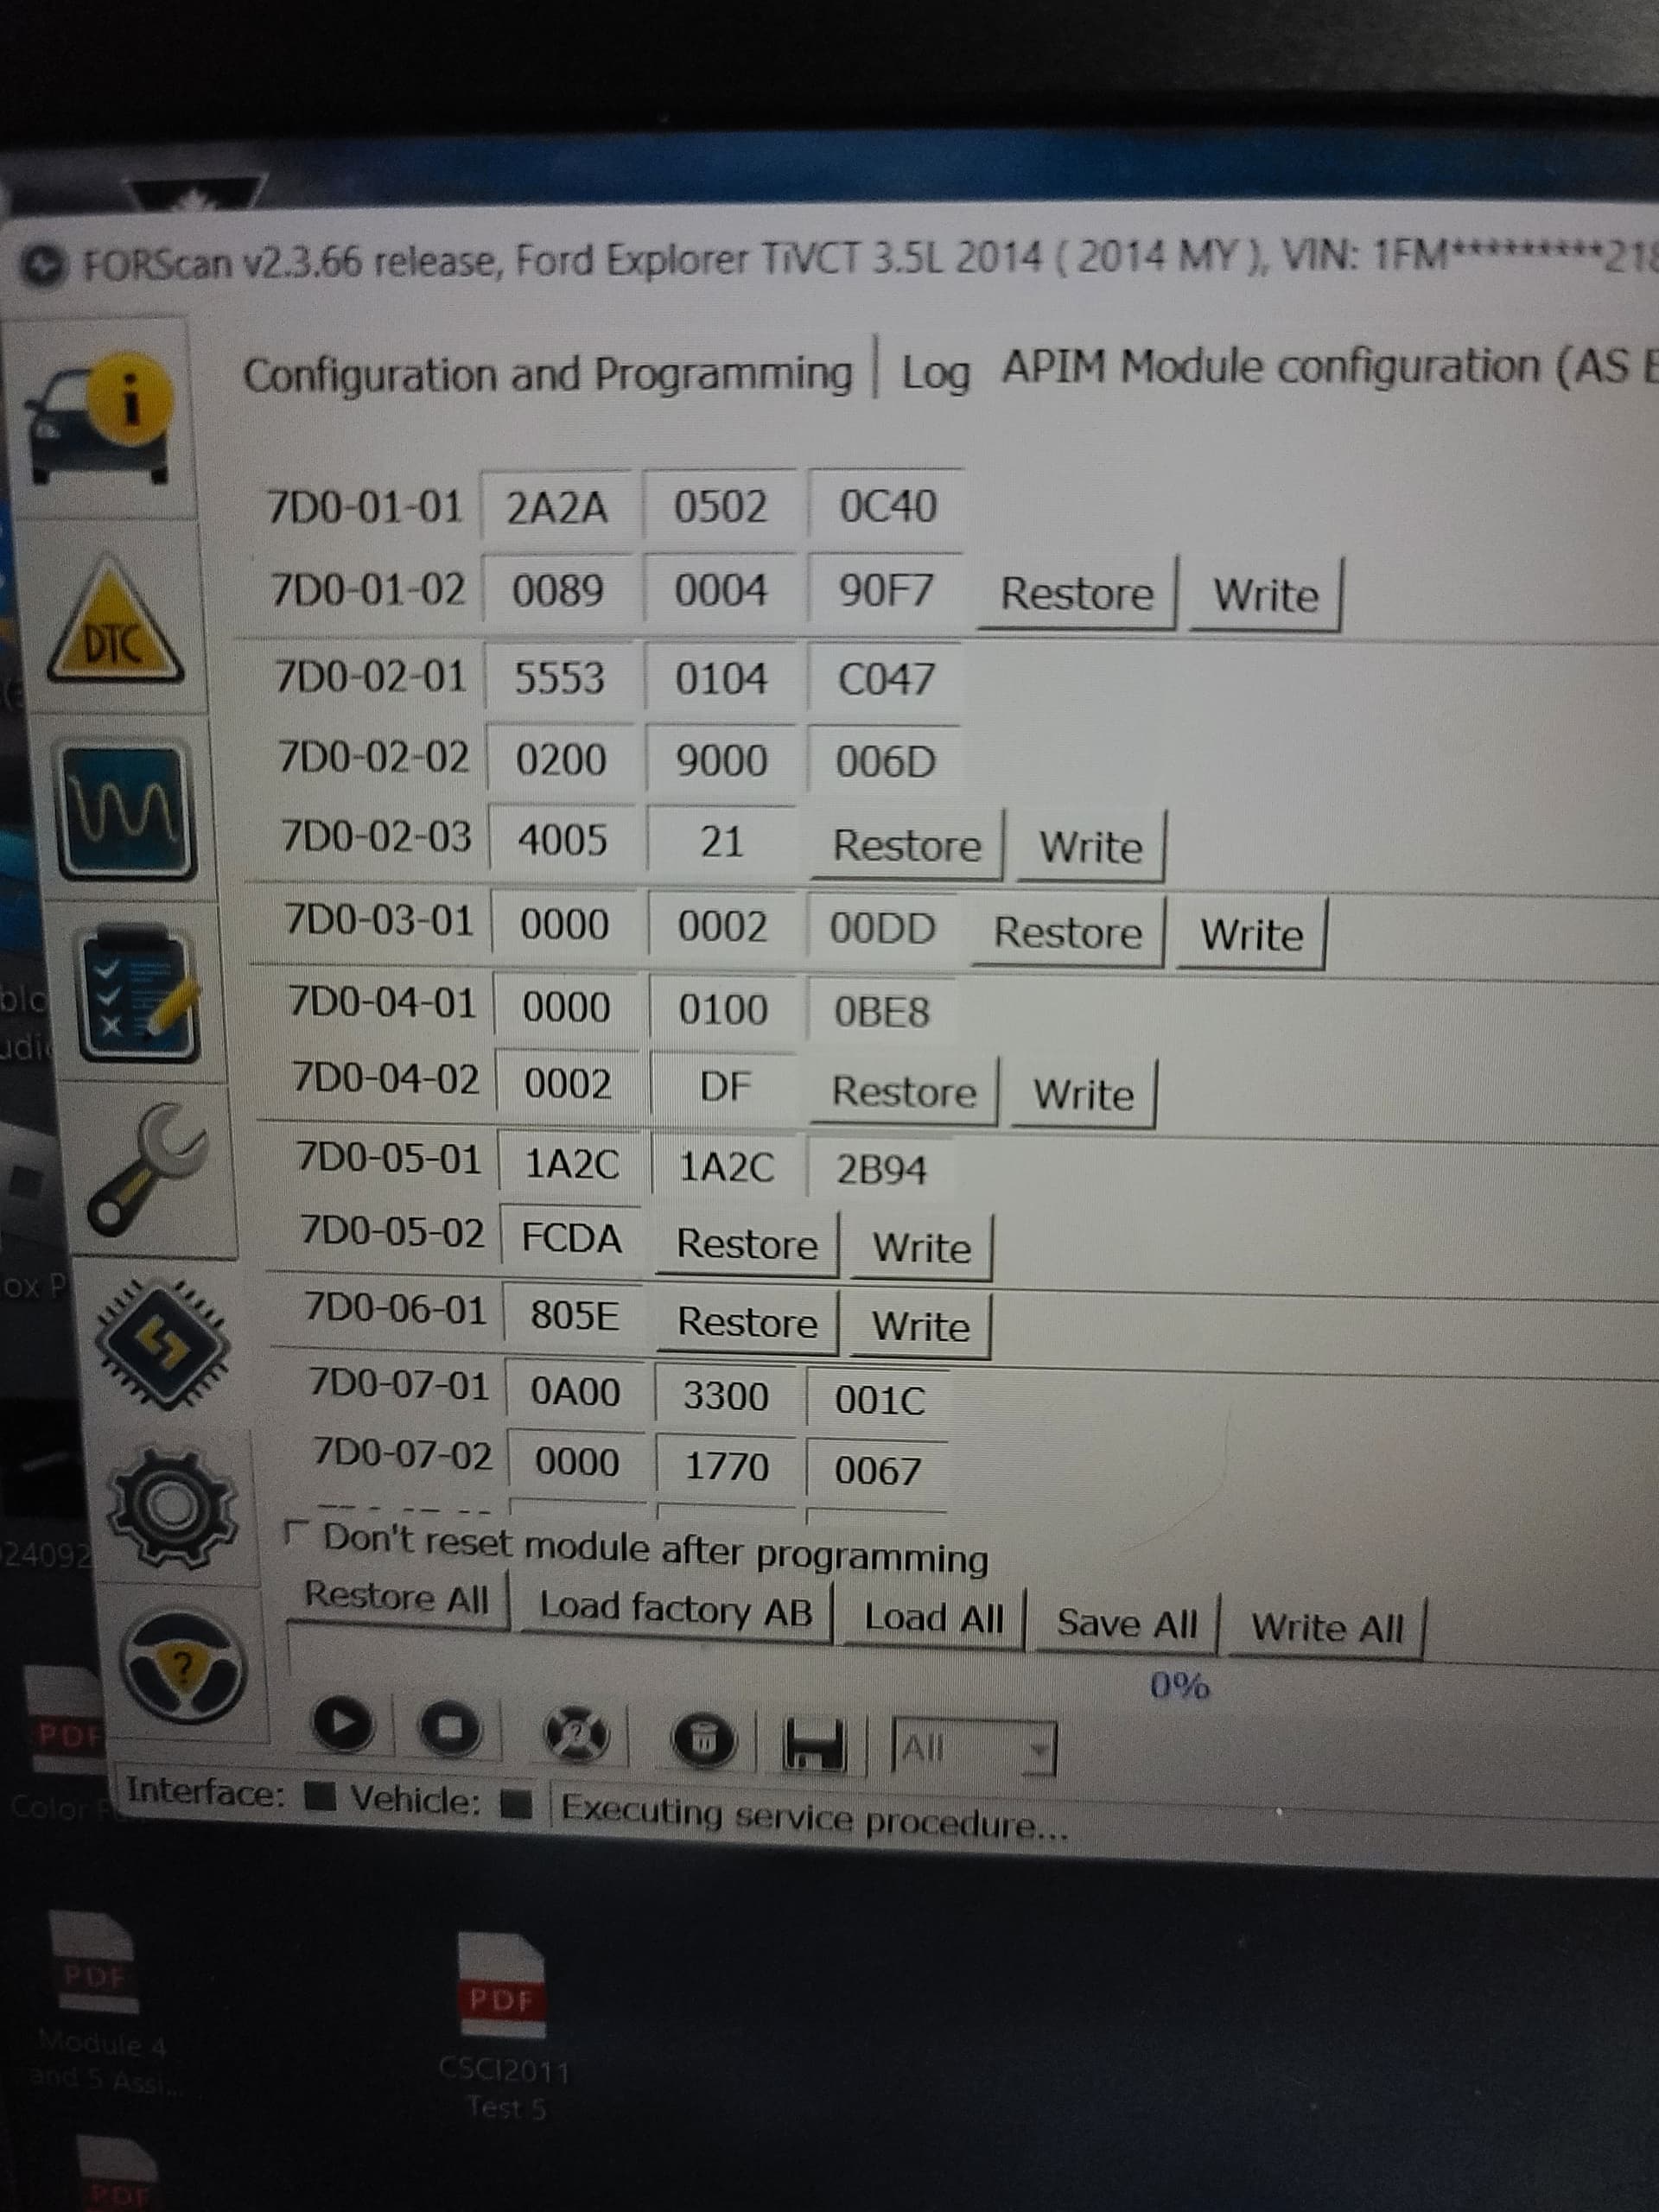
Task: Click the Load All button
Action: pos(934,1618)
